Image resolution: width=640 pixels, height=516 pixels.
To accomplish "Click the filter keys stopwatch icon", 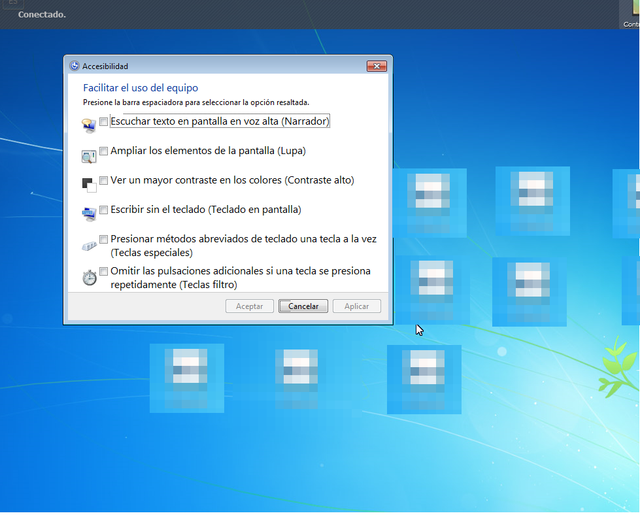I will pos(89,278).
